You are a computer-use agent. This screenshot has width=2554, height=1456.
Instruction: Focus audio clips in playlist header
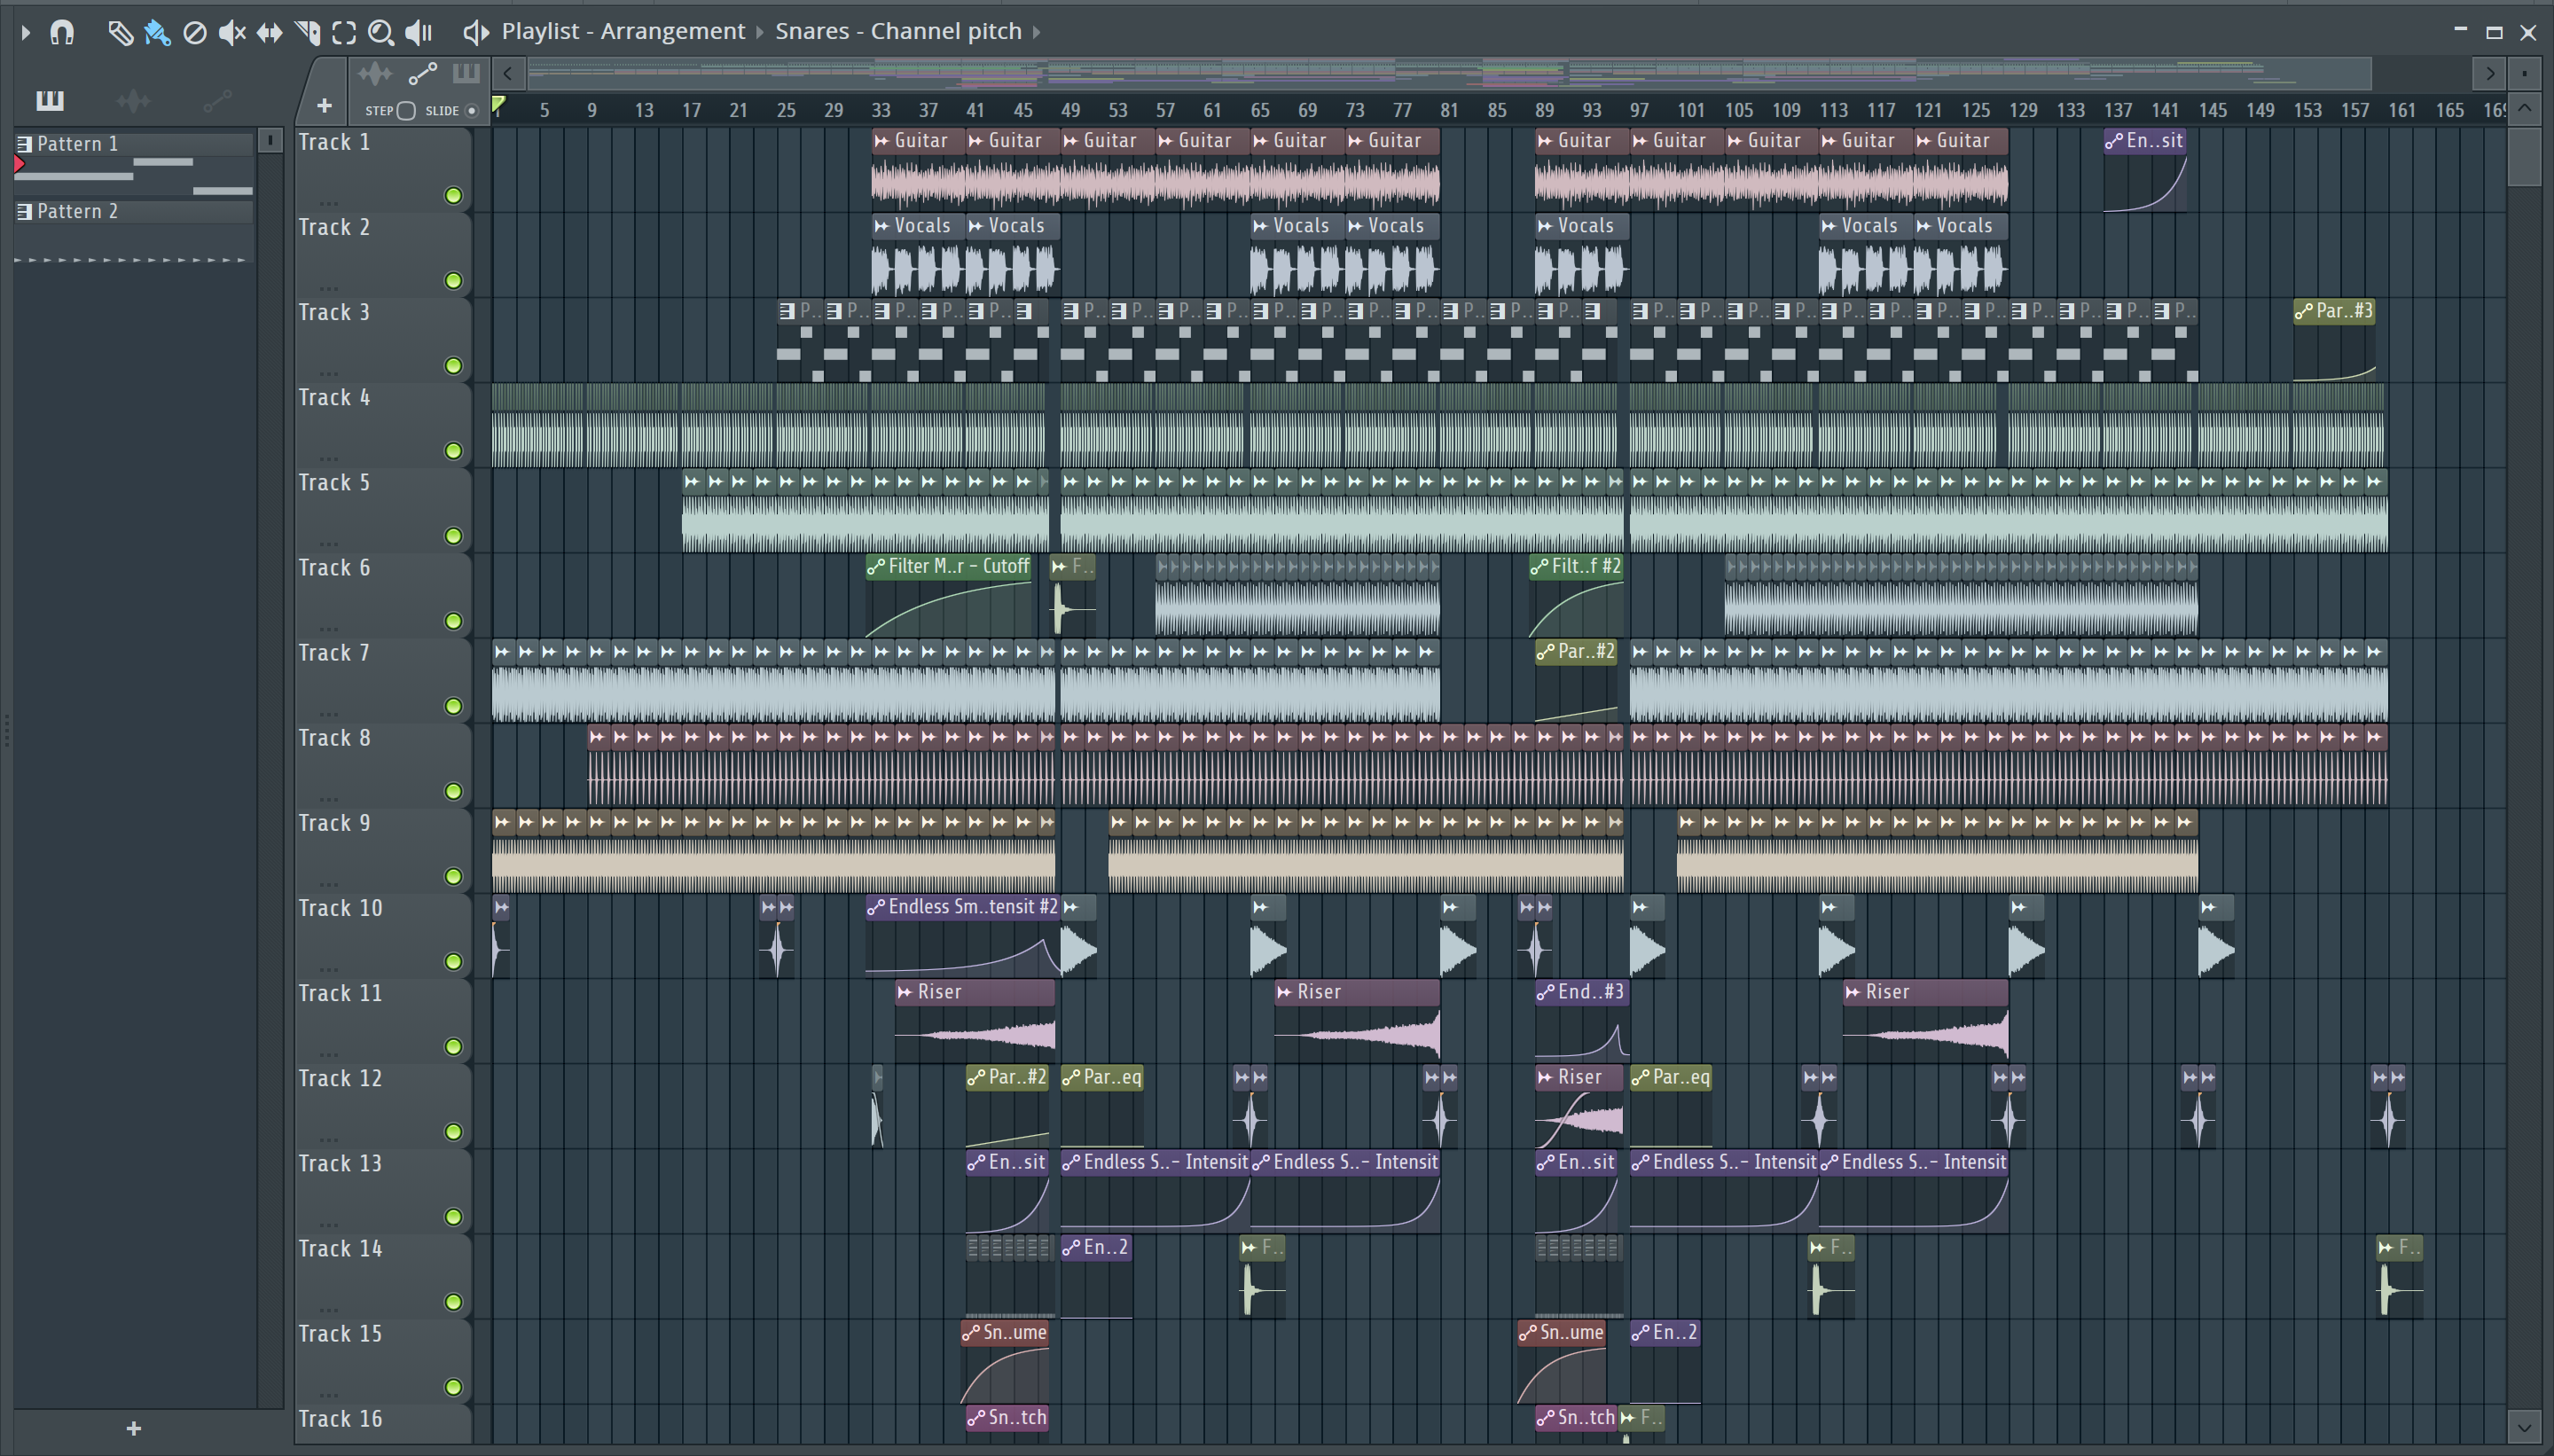pyautogui.click(x=375, y=74)
